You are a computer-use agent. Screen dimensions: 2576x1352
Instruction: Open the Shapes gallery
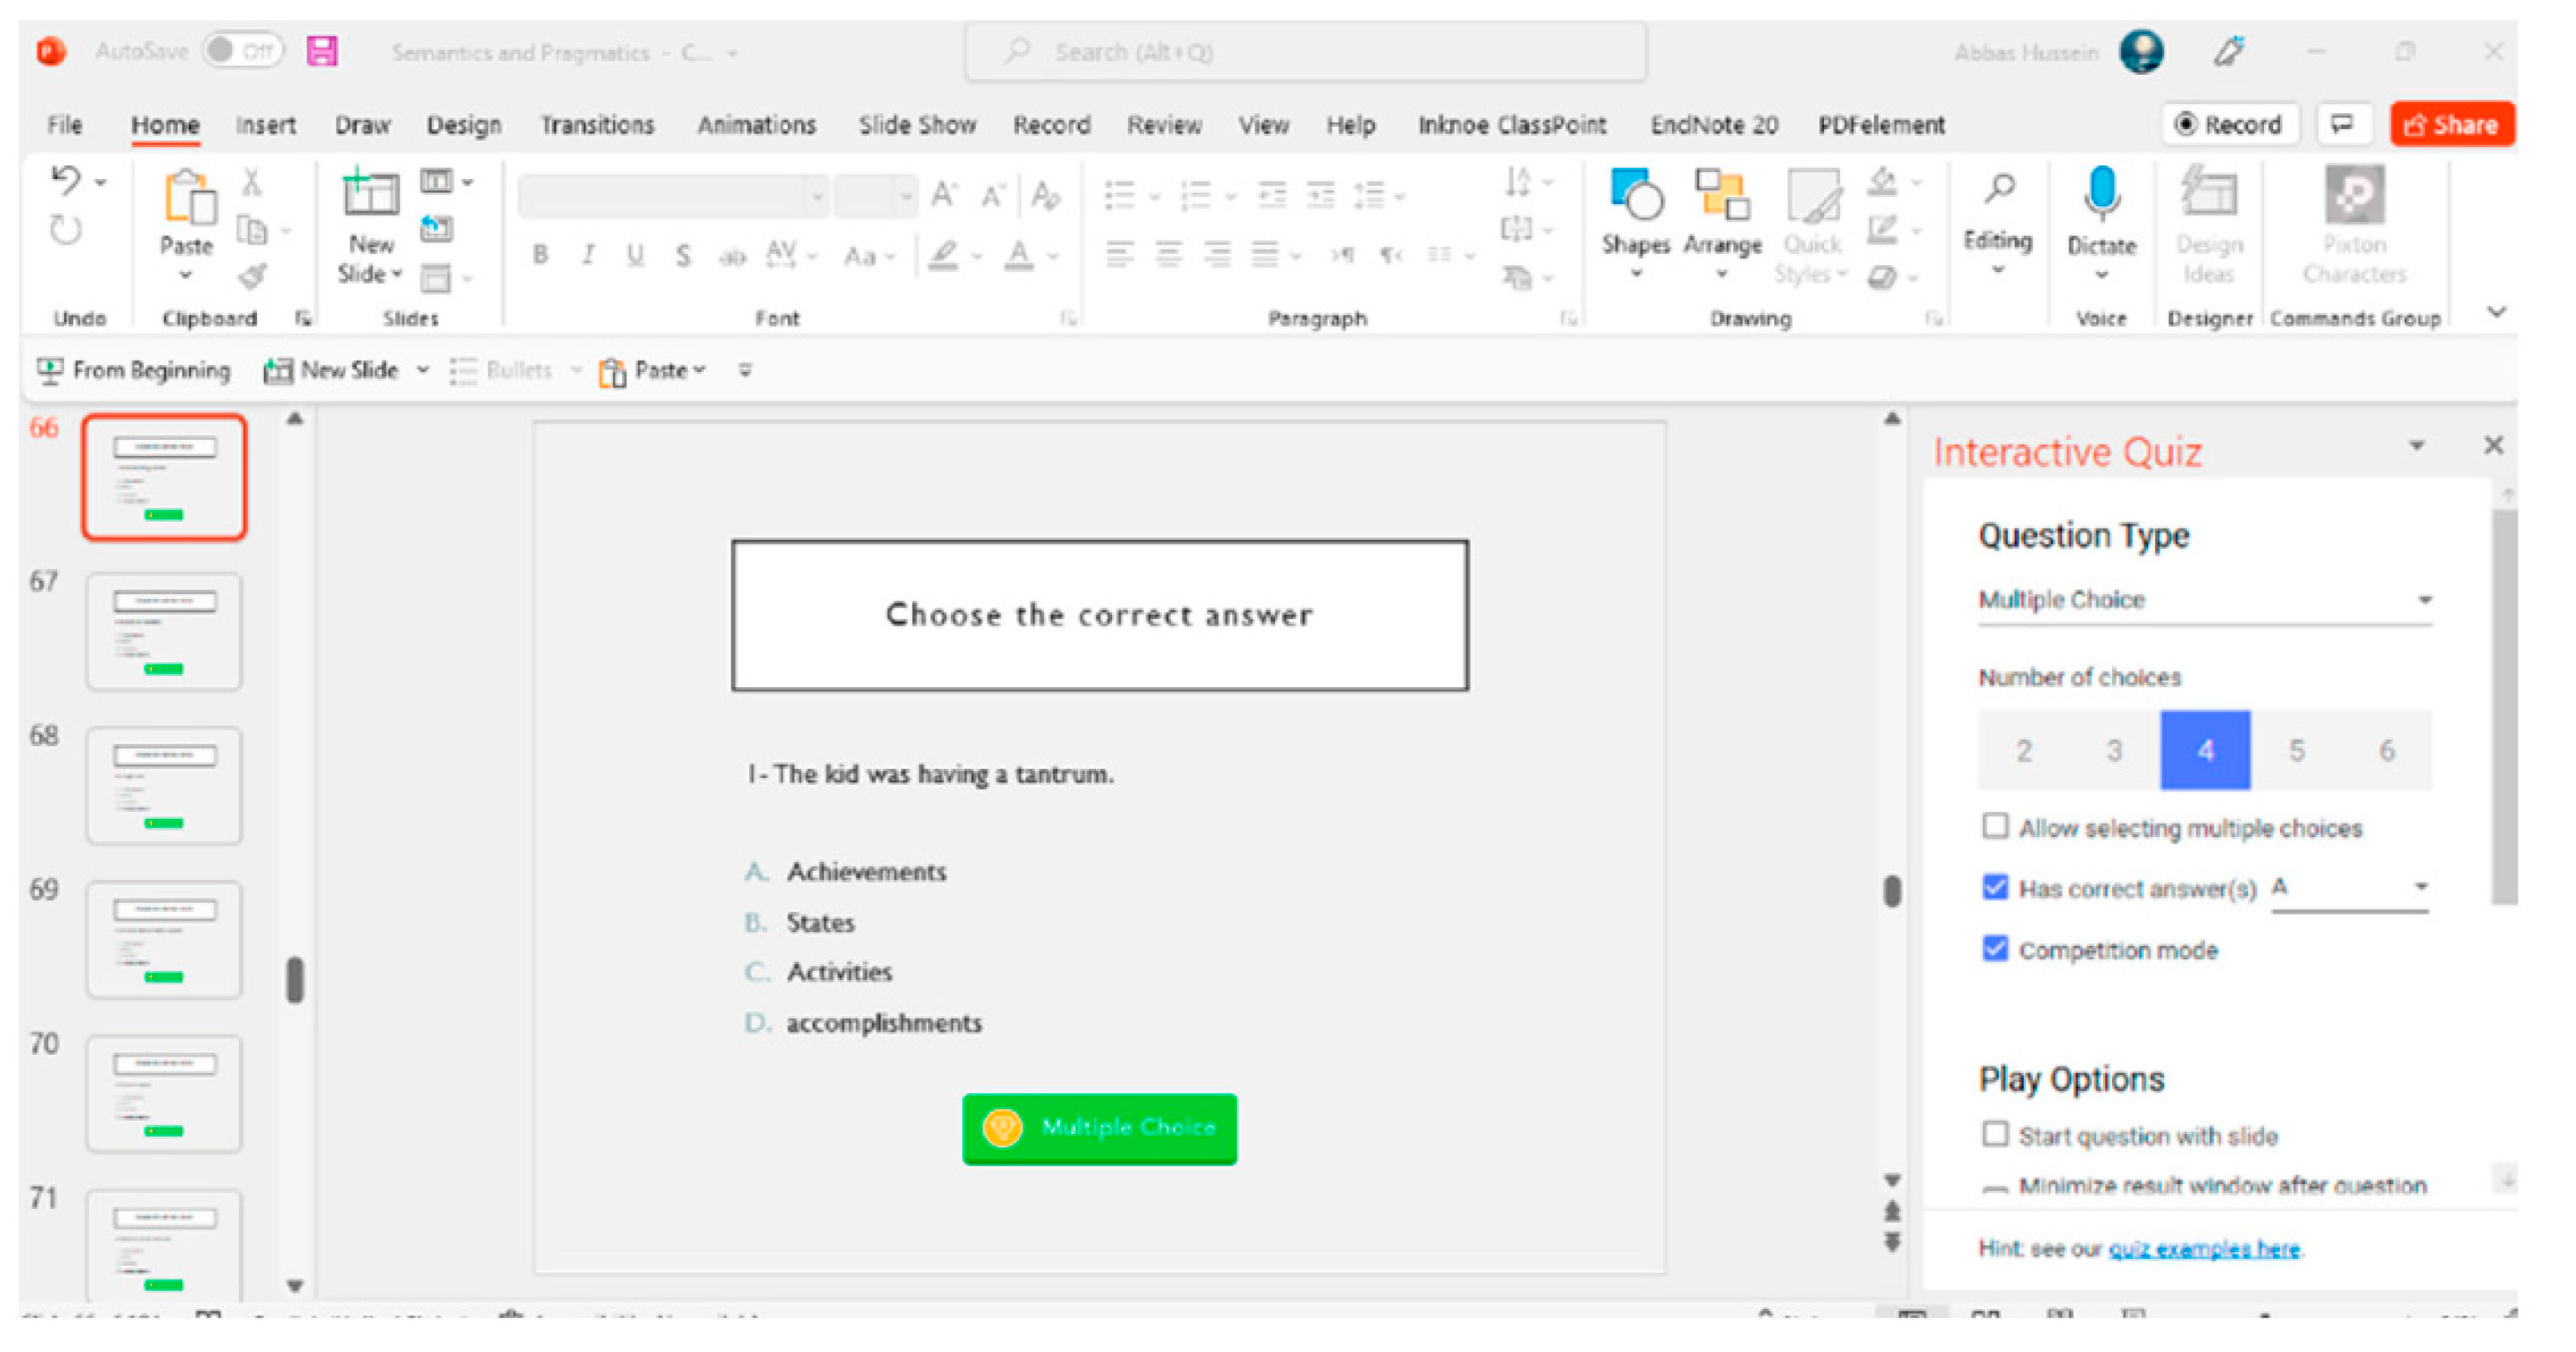pyautogui.click(x=1635, y=195)
